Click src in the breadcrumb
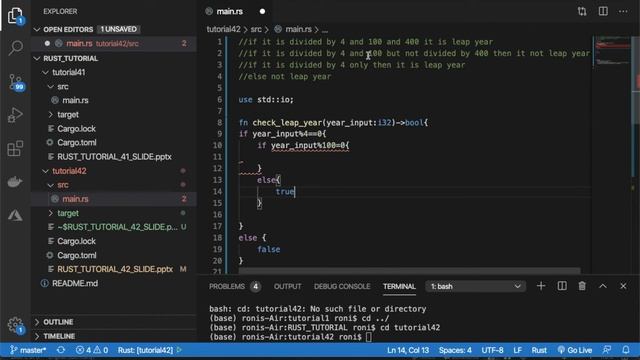The image size is (640, 360). (256, 29)
